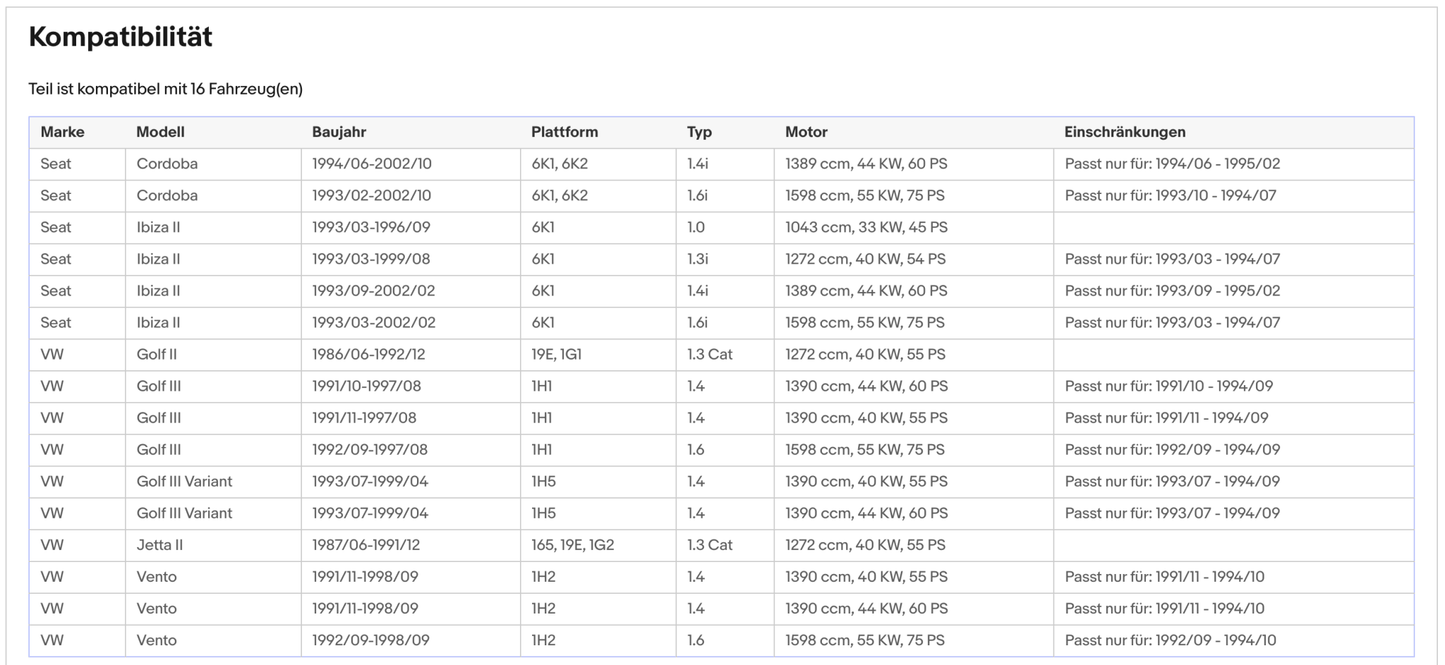Select the Plattform column header
Viewport: 1445px width, 665px height.
pyautogui.click(x=564, y=132)
